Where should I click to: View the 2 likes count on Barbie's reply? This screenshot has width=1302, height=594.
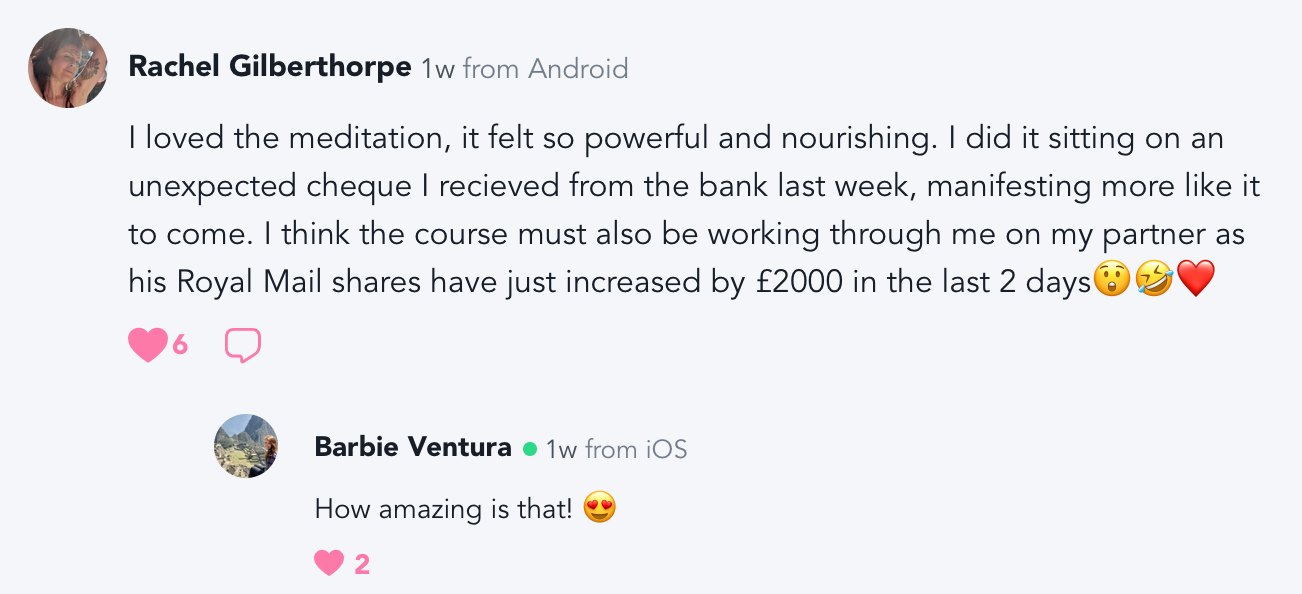click(362, 565)
